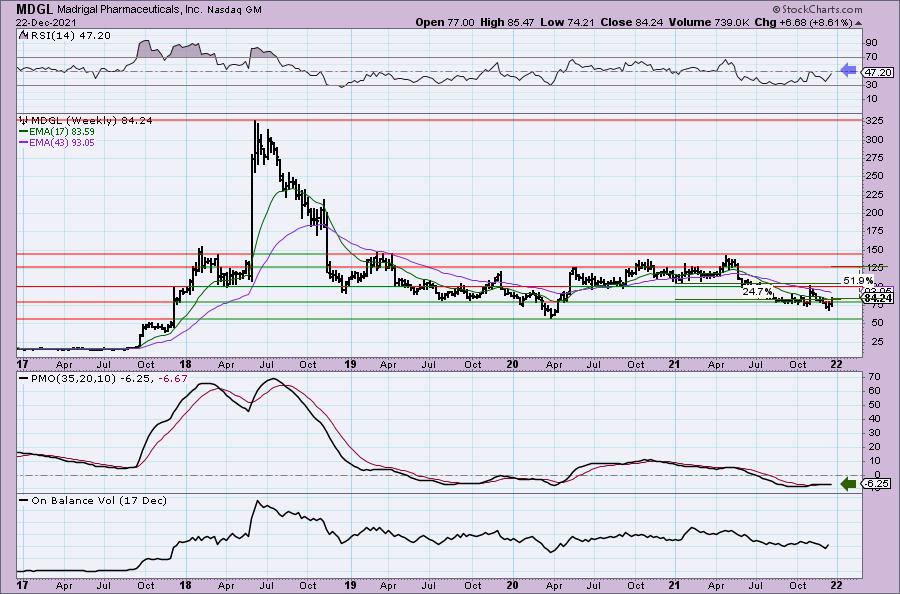Click the 24.7% annotation on price chart

click(757, 292)
